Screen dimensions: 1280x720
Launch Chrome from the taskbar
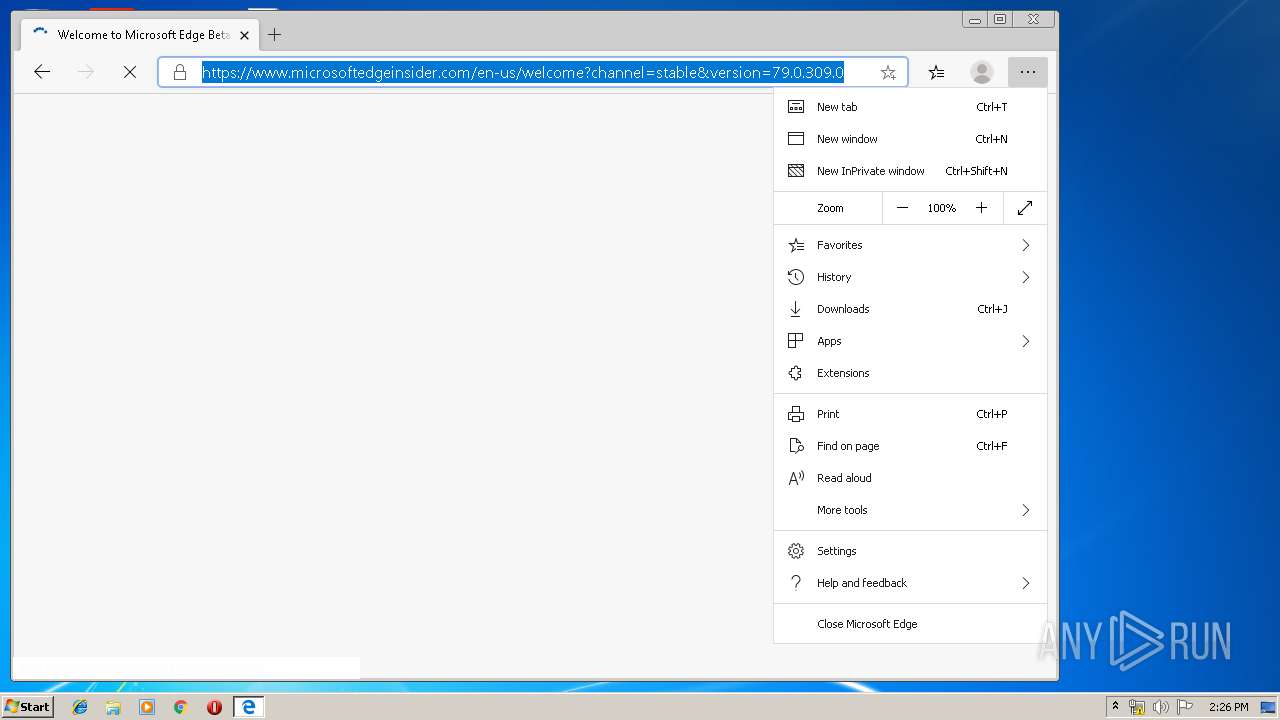(180, 707)
